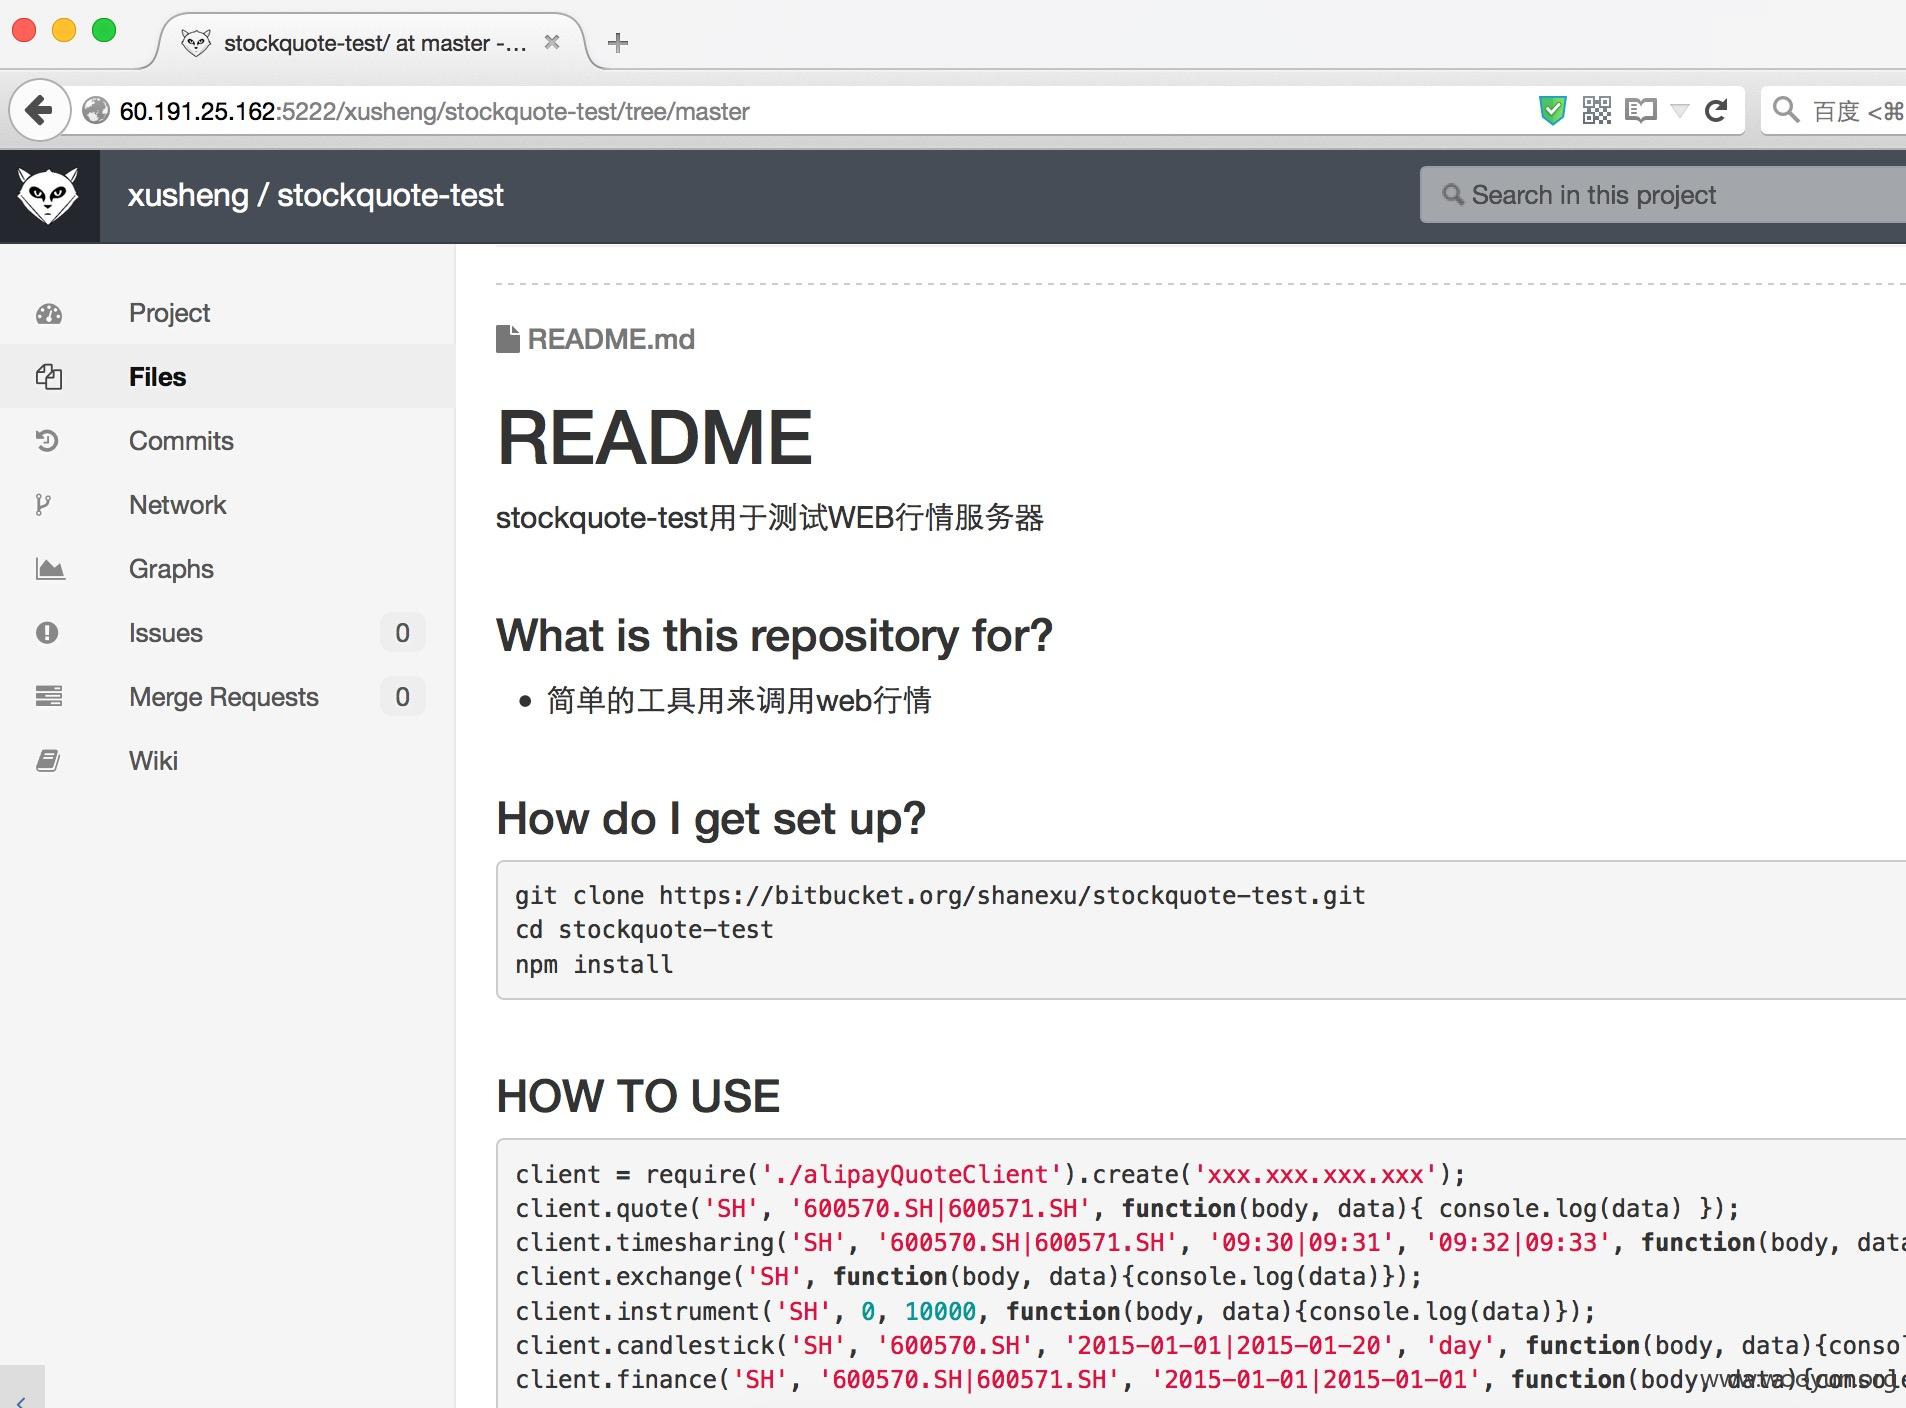The width and height of the screenshot is (1906, 1408).
Task: Click the git clone command line
Action: click(940, 896)
